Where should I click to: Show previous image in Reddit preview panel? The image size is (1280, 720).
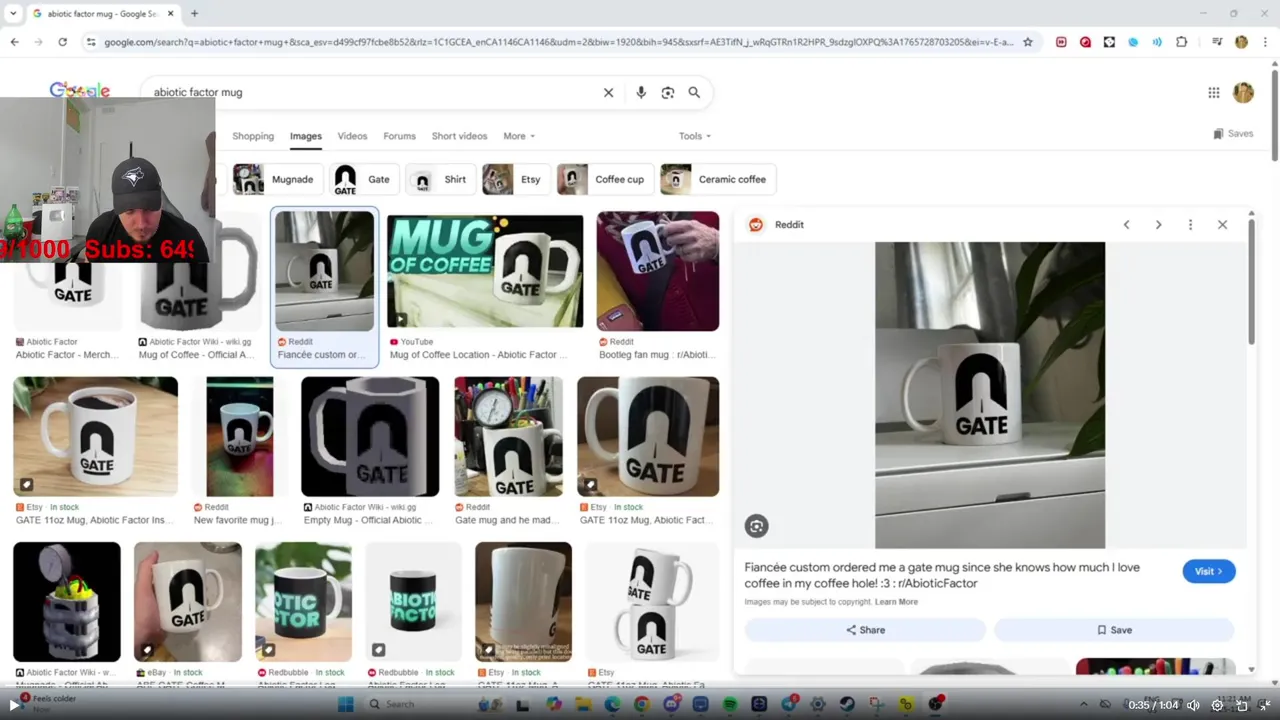tap(1126, 225)
